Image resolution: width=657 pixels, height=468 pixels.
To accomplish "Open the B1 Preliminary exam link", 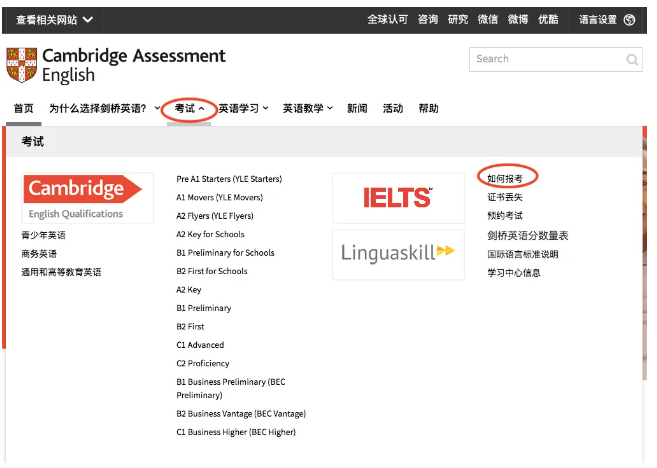I will point(204,308).
